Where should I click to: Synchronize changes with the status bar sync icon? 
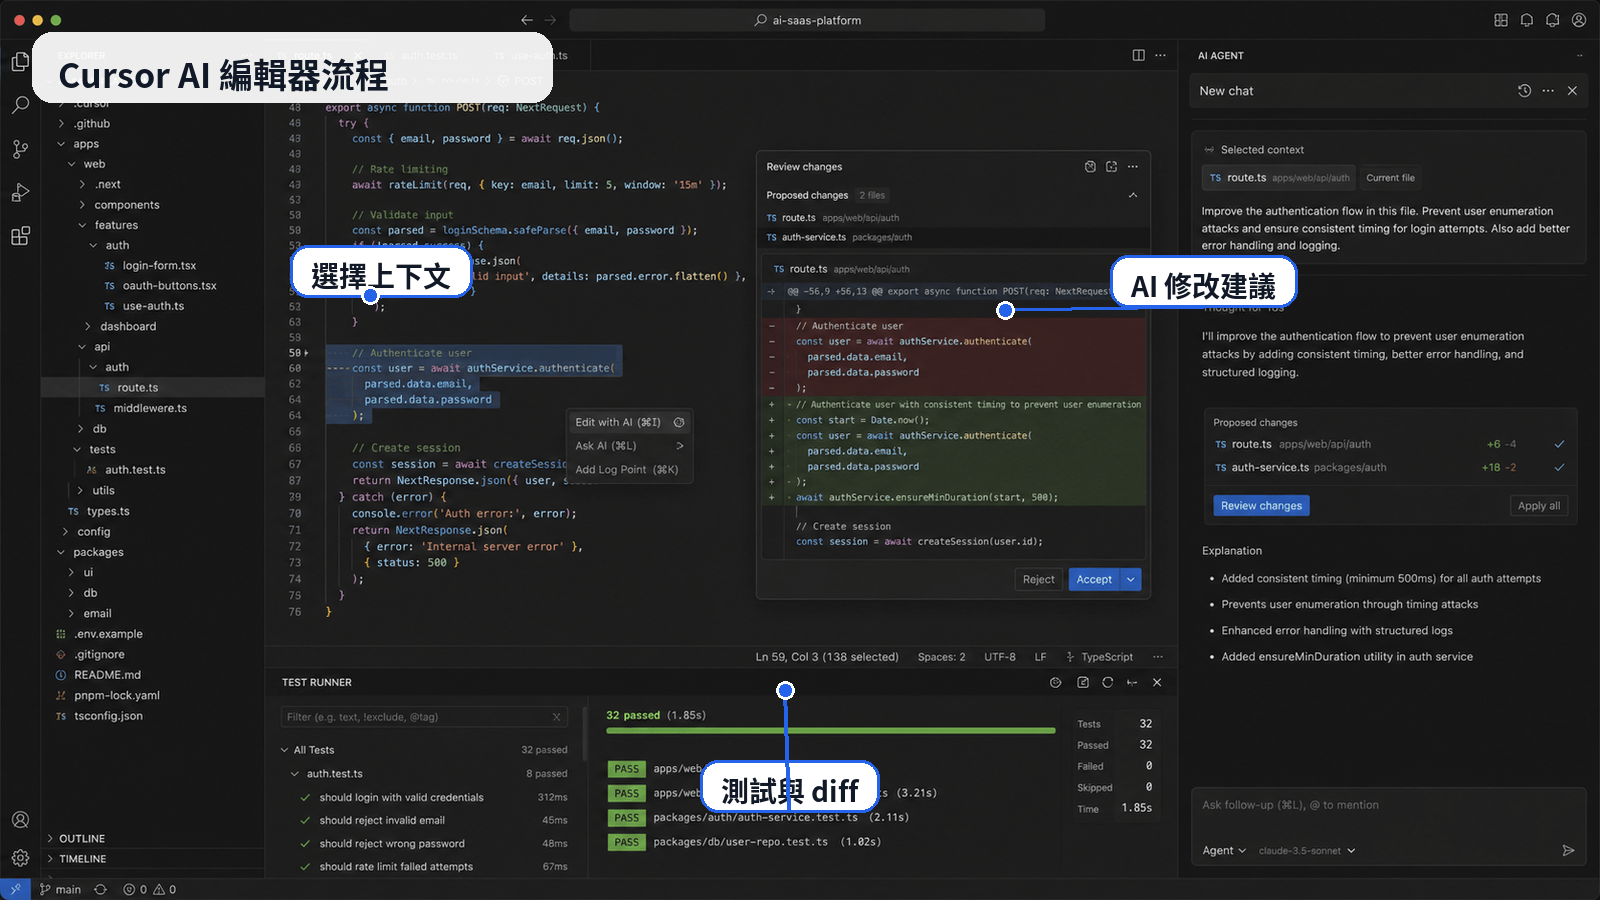[100, 889]
